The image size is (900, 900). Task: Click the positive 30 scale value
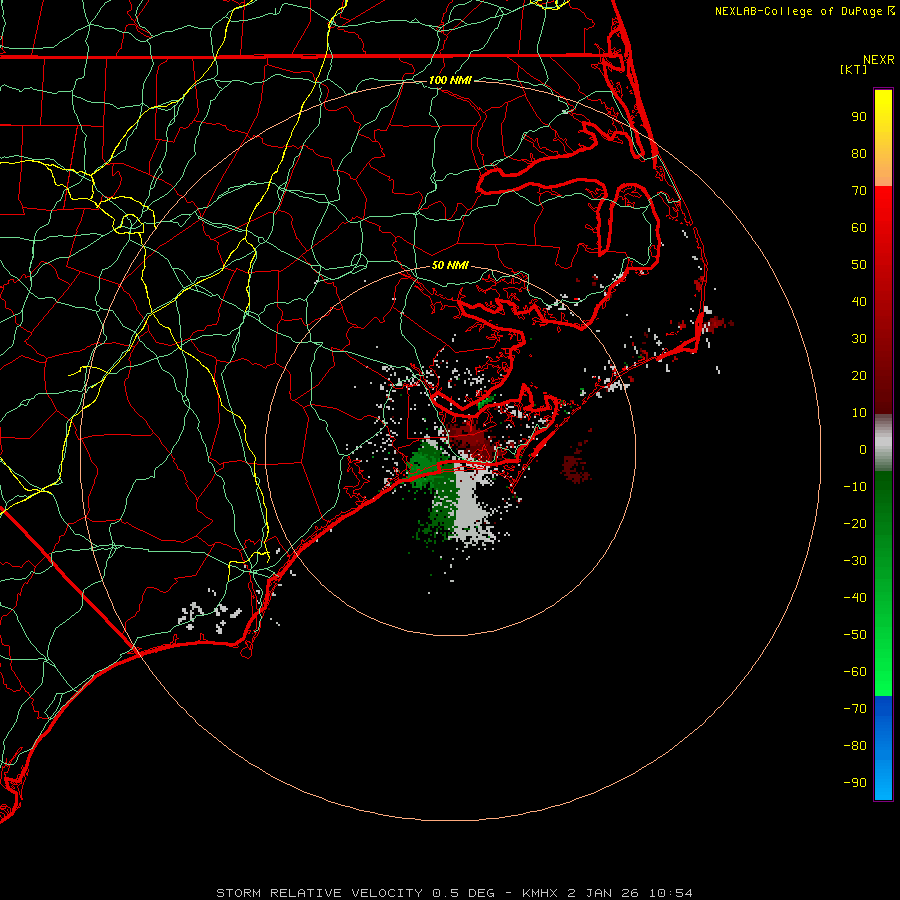[859, 339]
